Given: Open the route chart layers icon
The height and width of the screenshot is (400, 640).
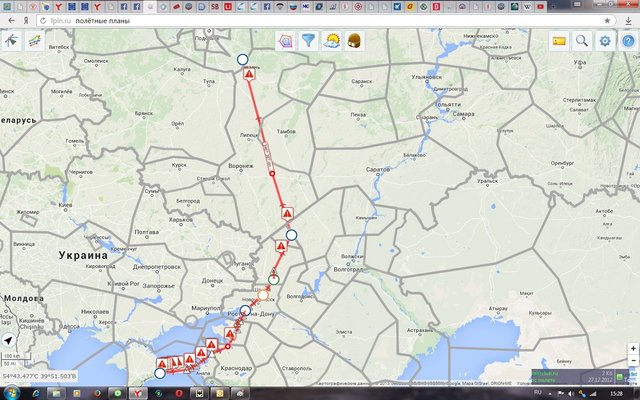Looking at the screenshot, I should [35, 41].
